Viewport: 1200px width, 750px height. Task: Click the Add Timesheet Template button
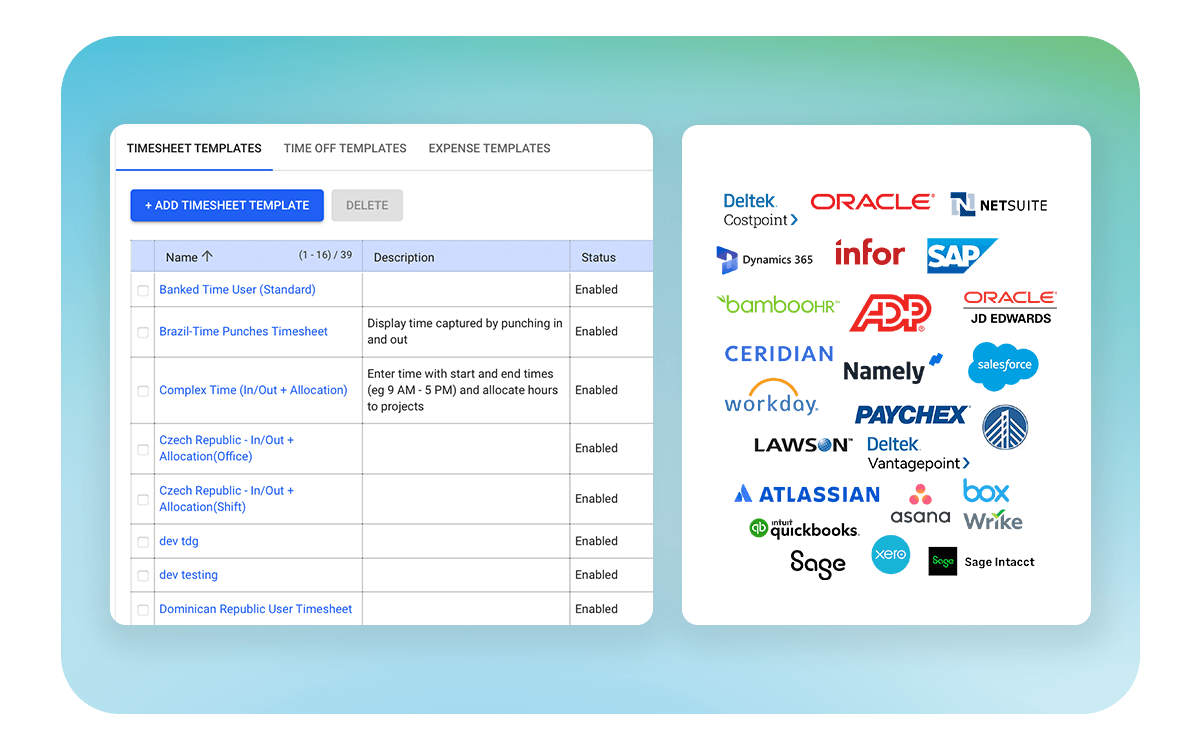pyautogui.click(x=227, y=205)
